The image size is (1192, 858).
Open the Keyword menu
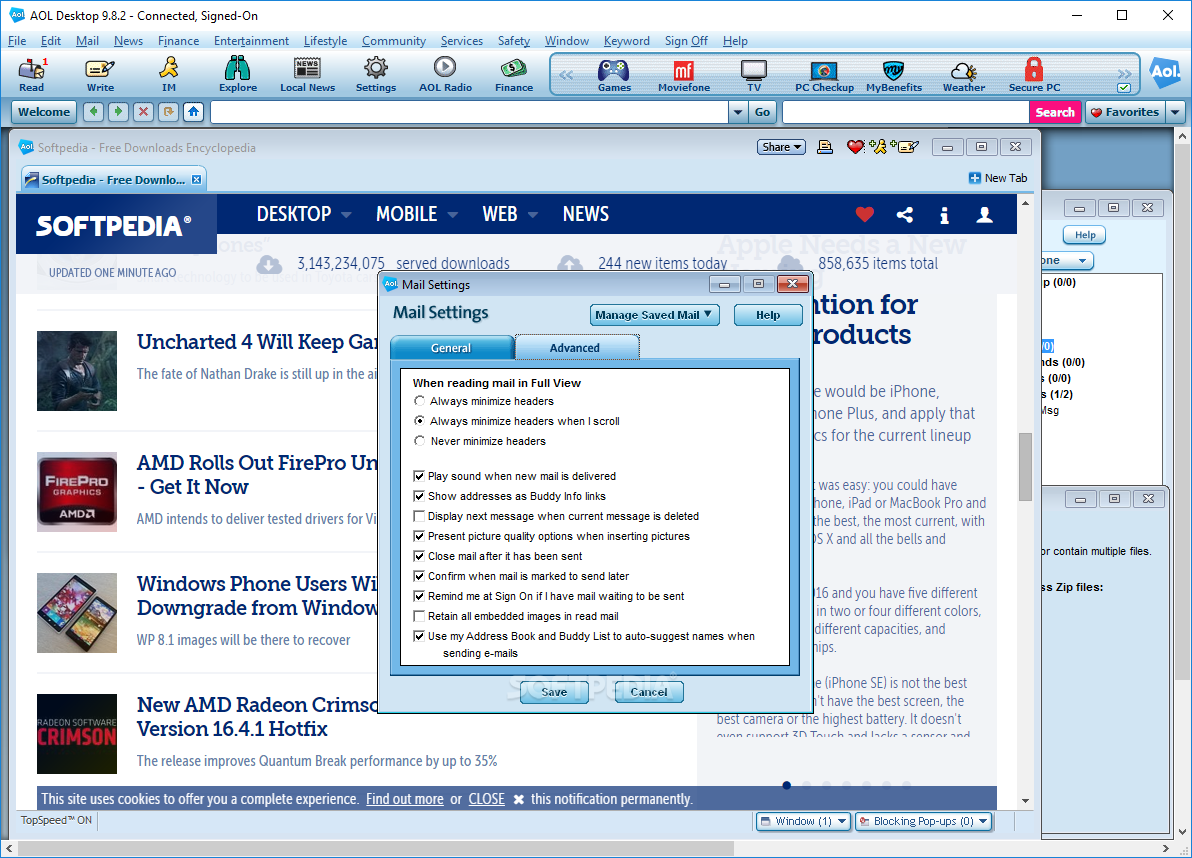[x=626, y=41]
